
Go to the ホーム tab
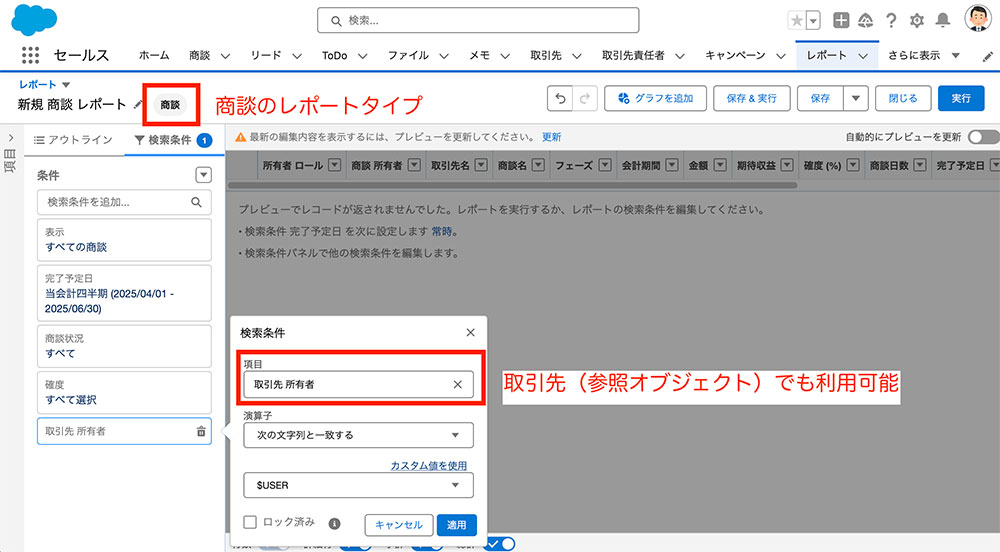154,55
